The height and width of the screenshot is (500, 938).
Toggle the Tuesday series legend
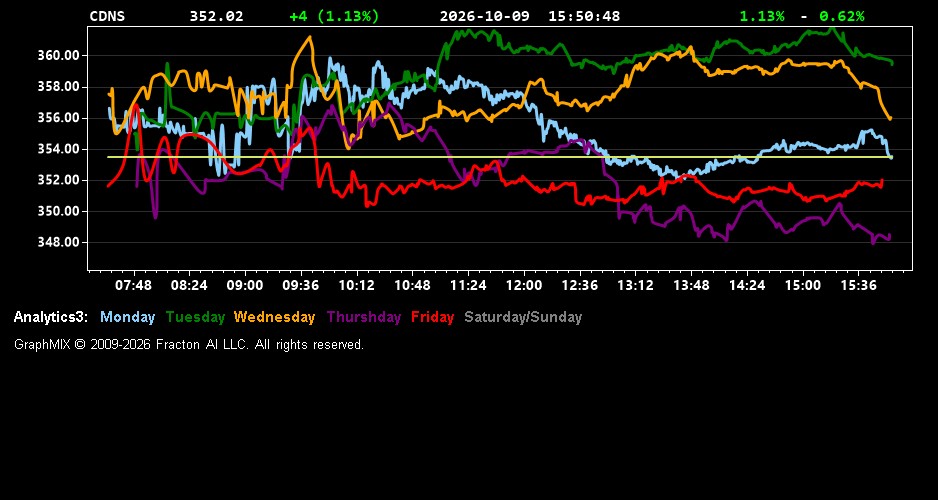pos(195,318)
